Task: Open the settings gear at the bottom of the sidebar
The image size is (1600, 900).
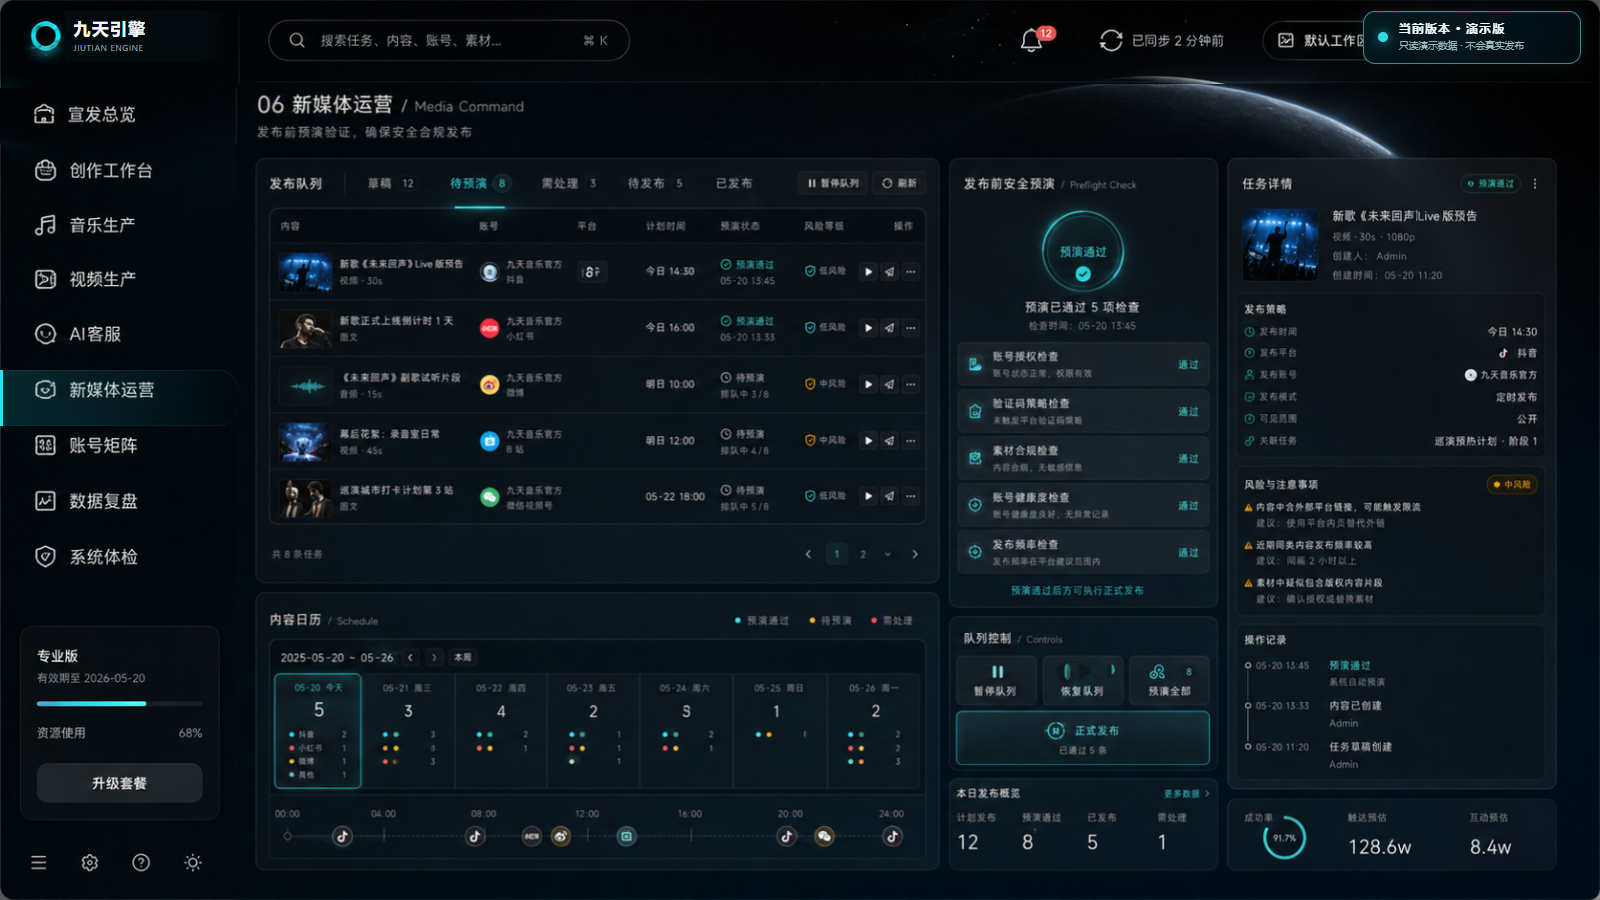Action: point(90,862)
